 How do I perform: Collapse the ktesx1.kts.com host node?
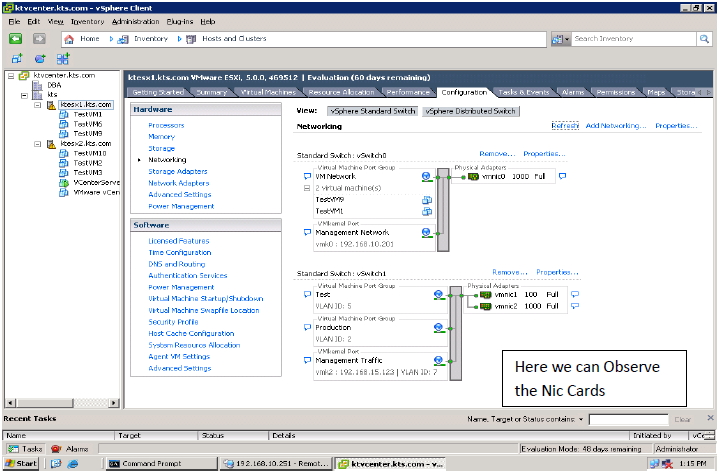coord(38,105)
